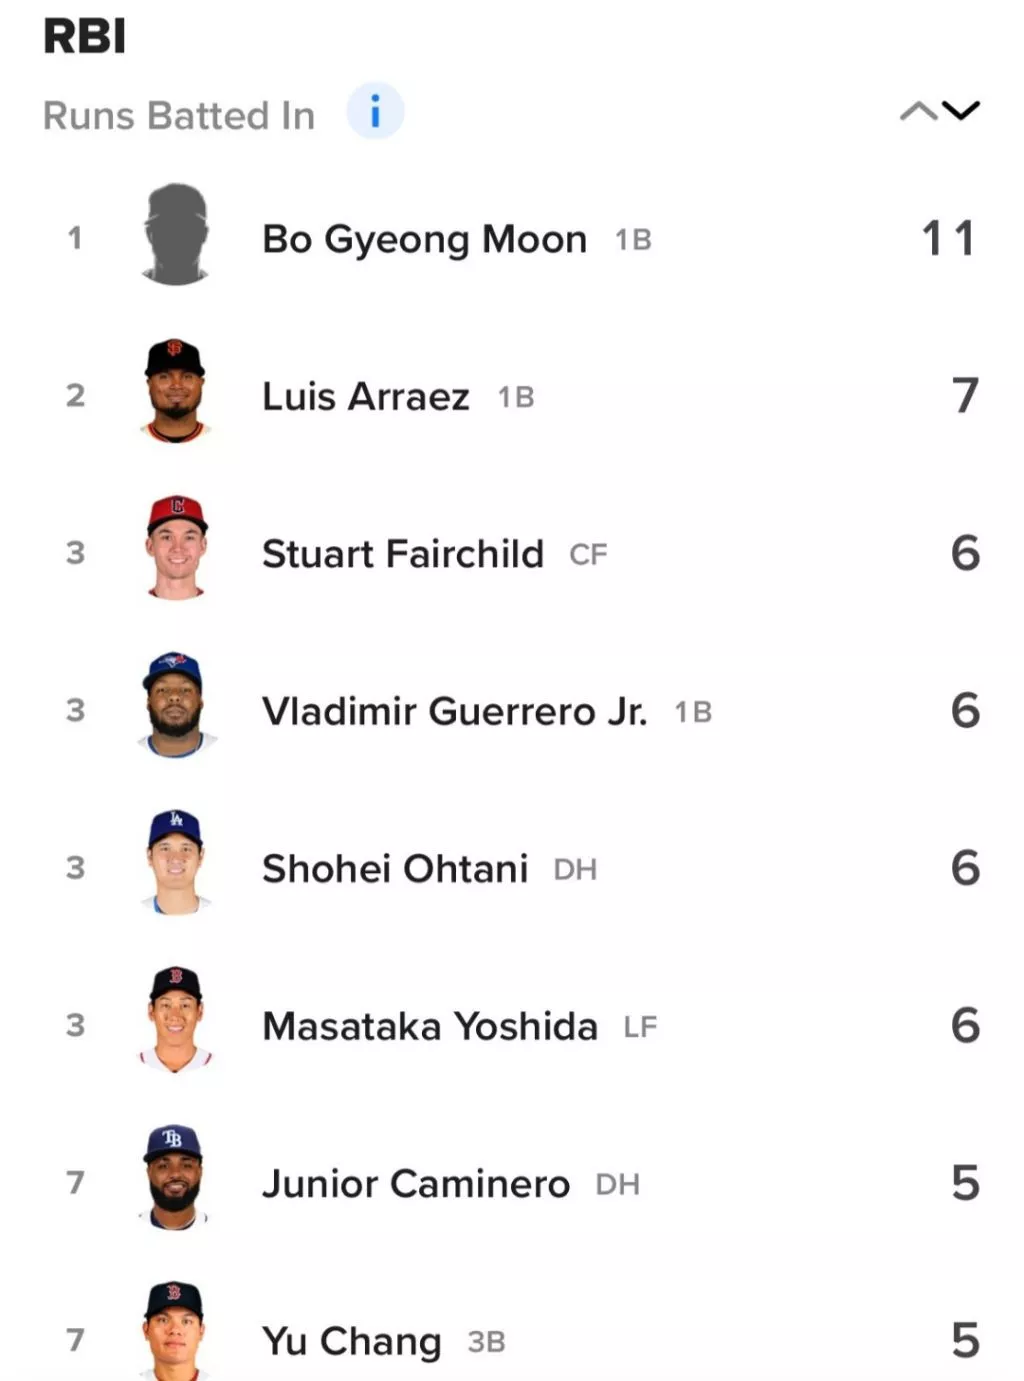This screenshot has width=1024, height=1381.
Task: Tap Luis Arraez's headshot photo
Action: point(175,392)
